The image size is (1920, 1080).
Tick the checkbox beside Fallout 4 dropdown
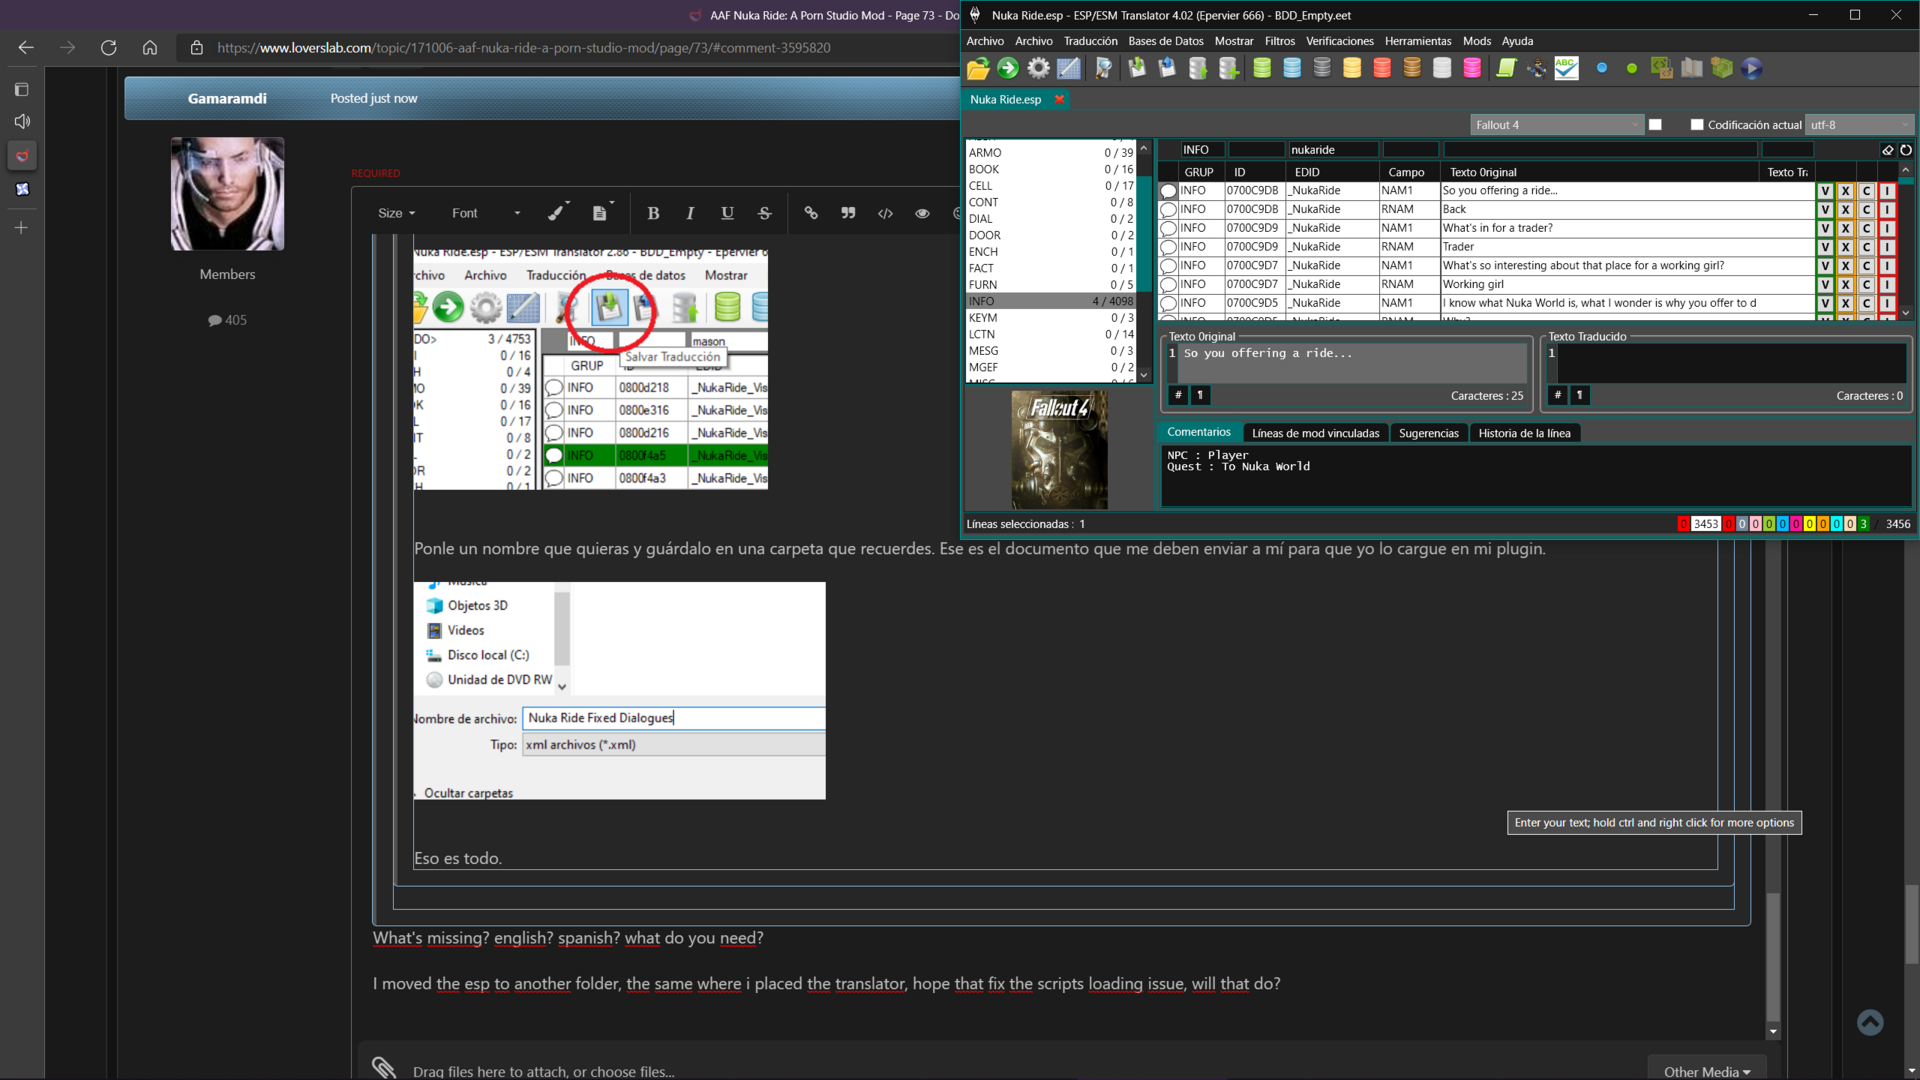click(1655, 125)
